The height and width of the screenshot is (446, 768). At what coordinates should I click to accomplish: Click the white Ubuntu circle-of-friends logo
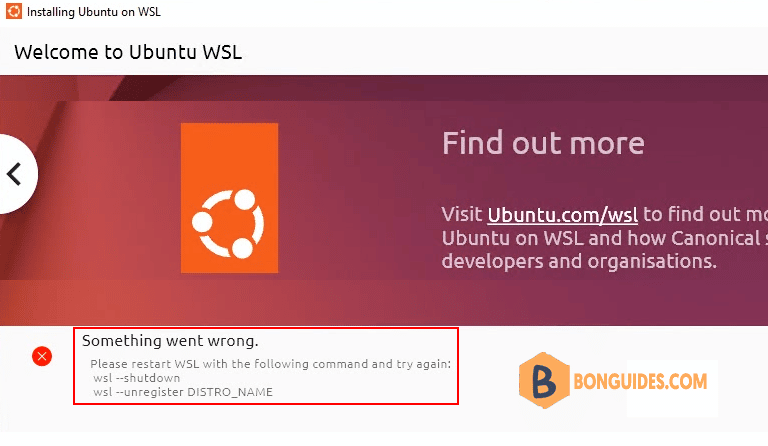click(x=228, y=224)
